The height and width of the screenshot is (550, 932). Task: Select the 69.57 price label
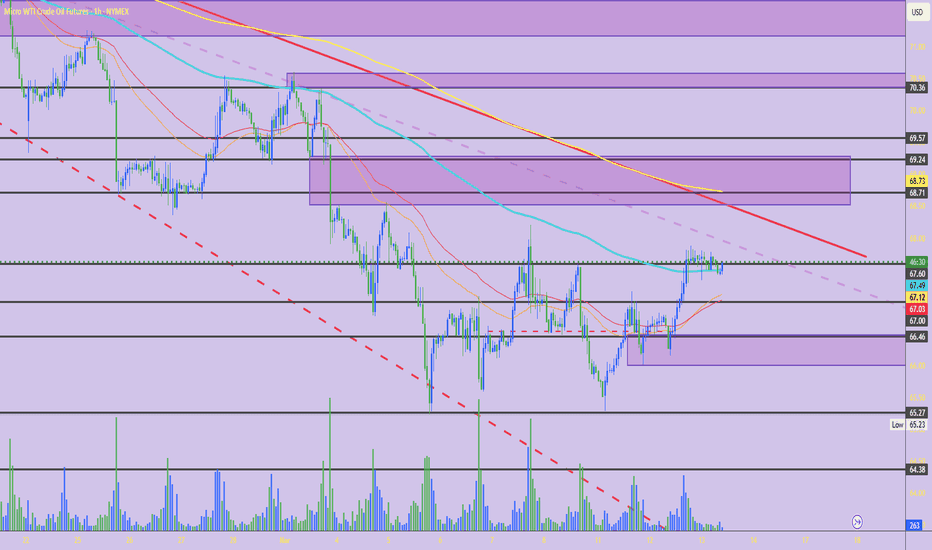point(917,138)
